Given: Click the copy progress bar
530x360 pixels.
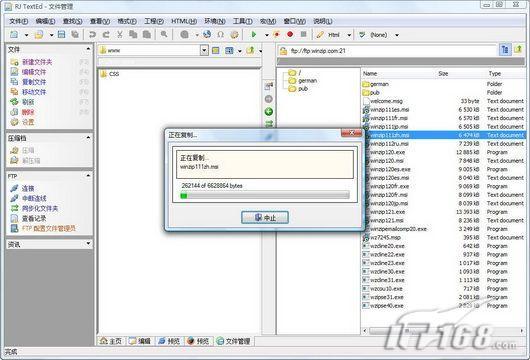Looking at the screenshot, I should click(x=265, y=195).
